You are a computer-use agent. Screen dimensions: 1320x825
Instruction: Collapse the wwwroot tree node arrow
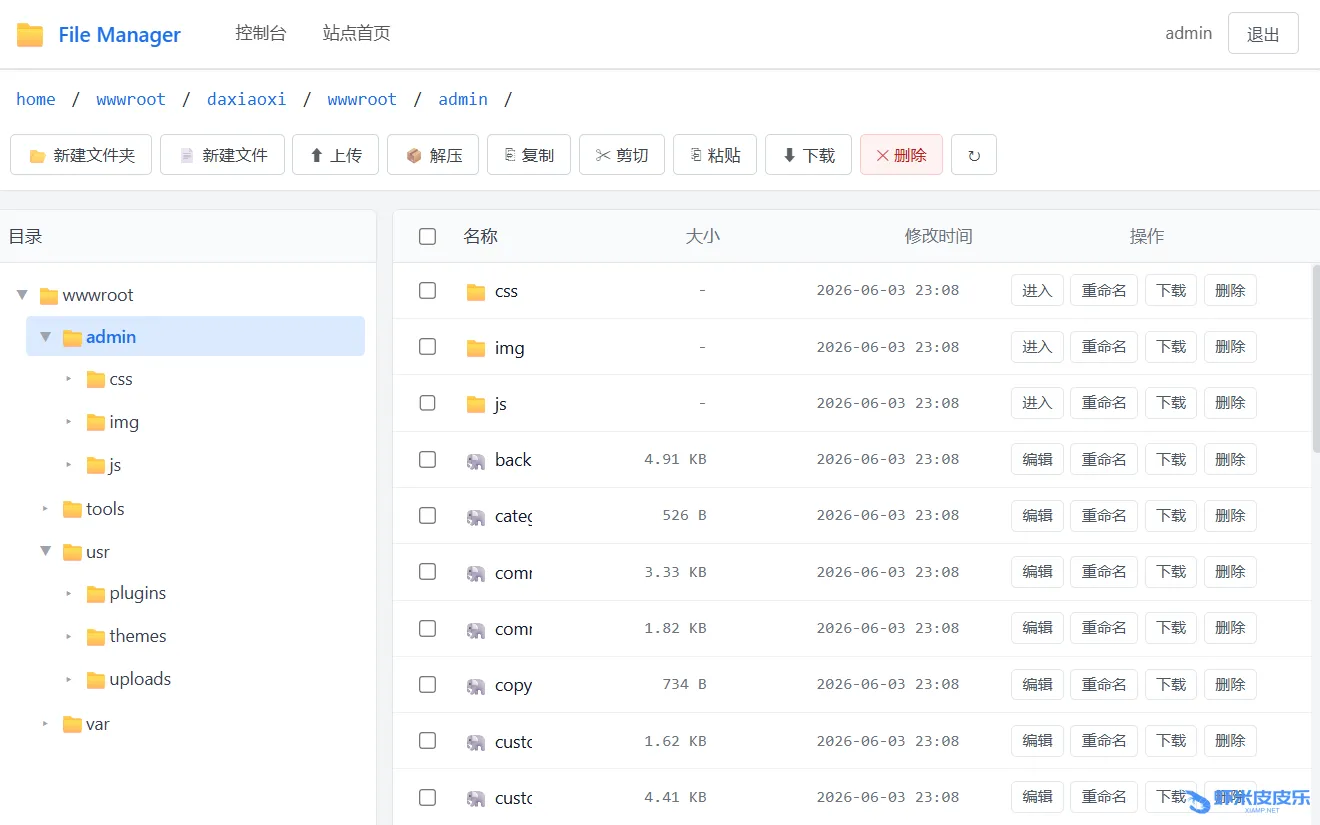22,295
